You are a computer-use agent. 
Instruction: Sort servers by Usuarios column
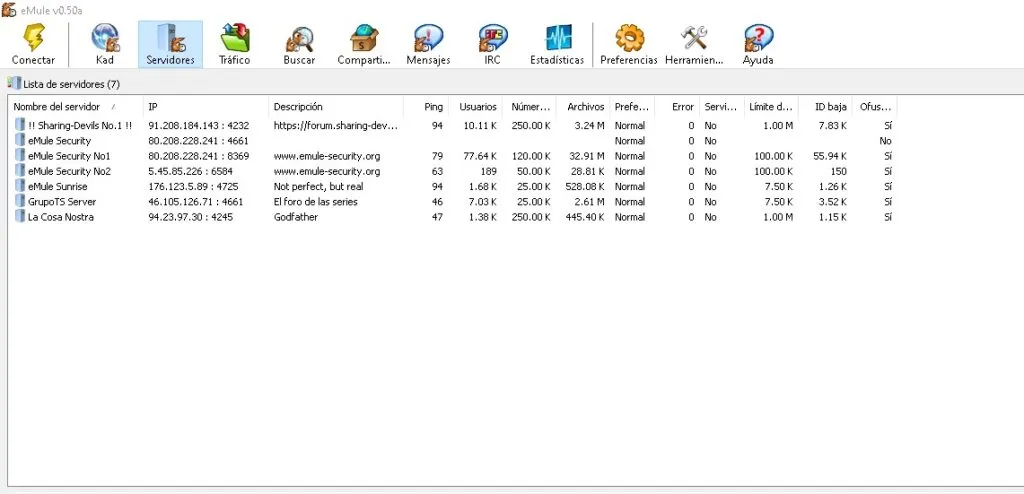click(475, 107)
